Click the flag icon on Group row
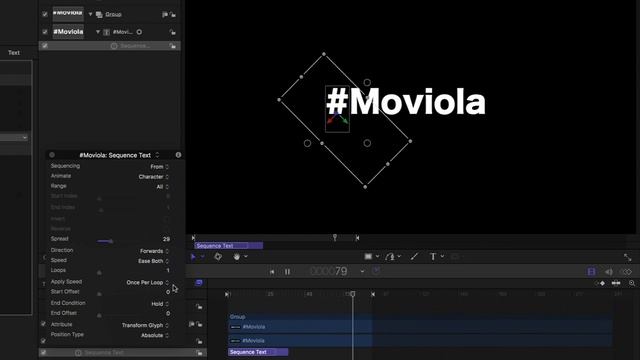This screenshot has height=360, width=640. [164, 15]
